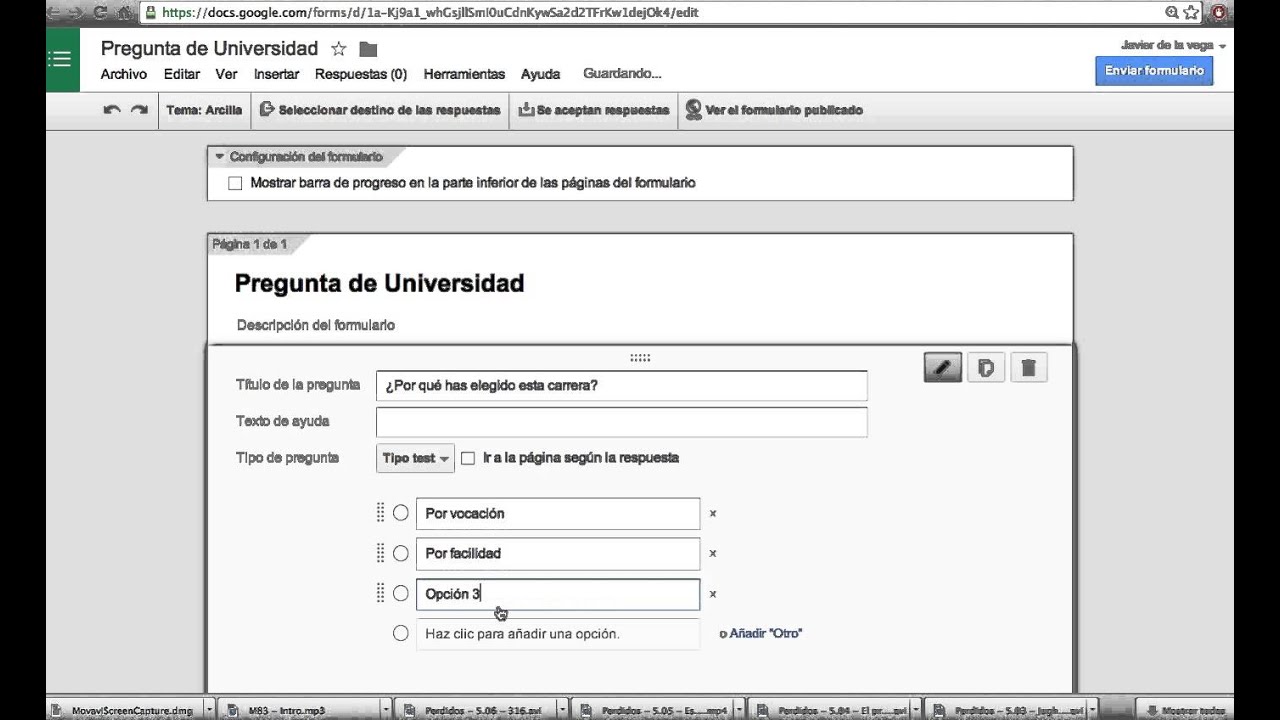Grab the drag handle beside 'Opción 3'
The height and width of the screenshot is (720, 1280).
coord(380,594)
